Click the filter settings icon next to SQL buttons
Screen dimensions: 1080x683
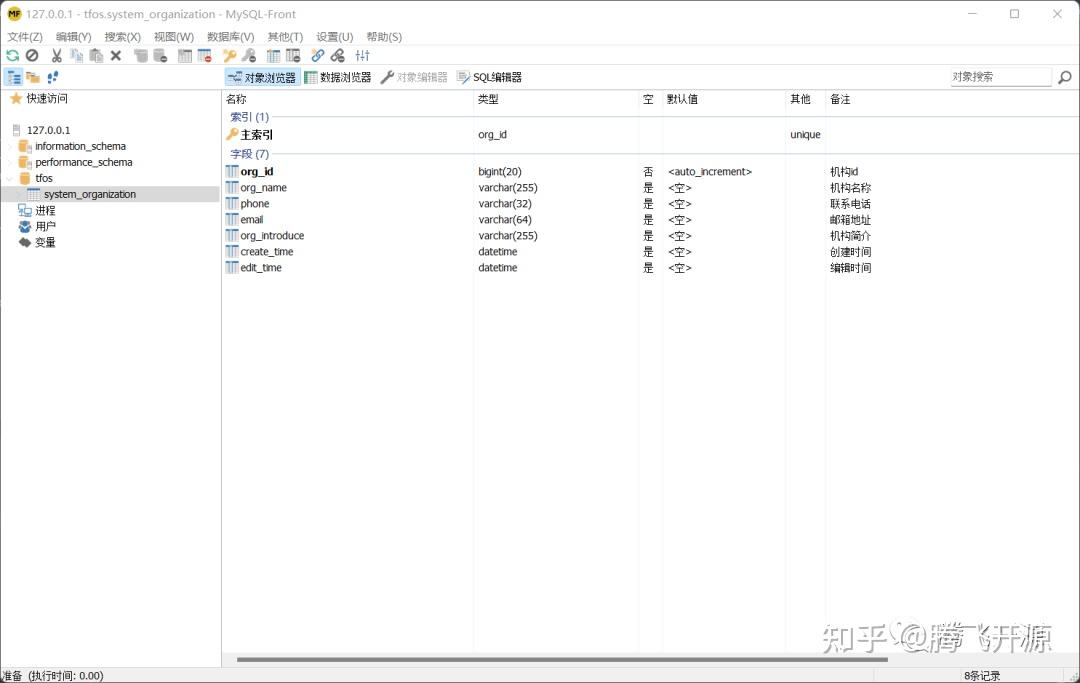click(x=361, y=56)
